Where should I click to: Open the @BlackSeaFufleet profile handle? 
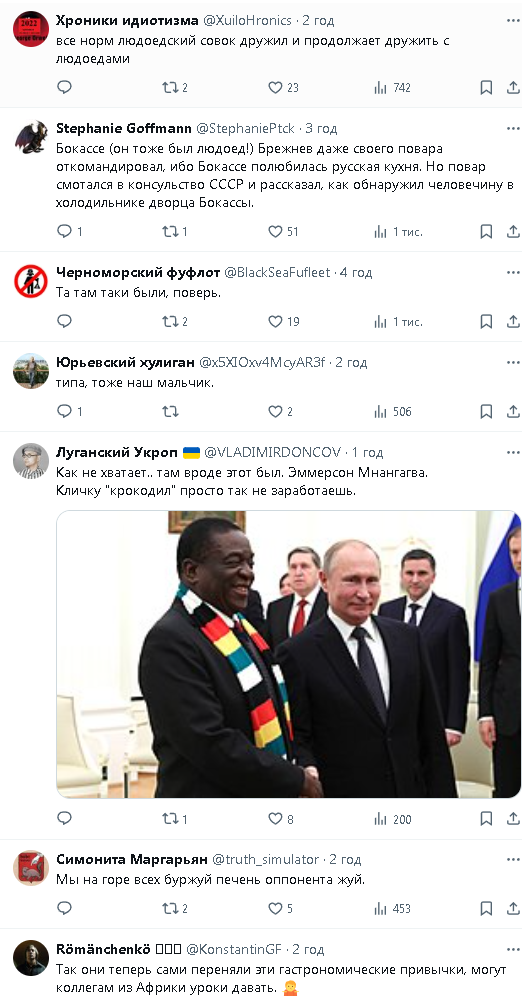point(277,273)
